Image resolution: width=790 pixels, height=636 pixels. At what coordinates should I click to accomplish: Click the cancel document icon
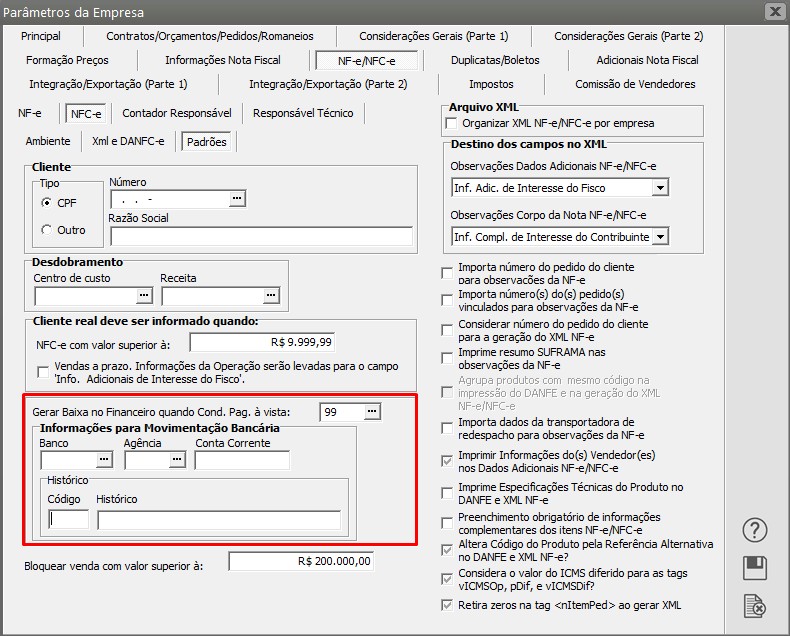[757, 605]
